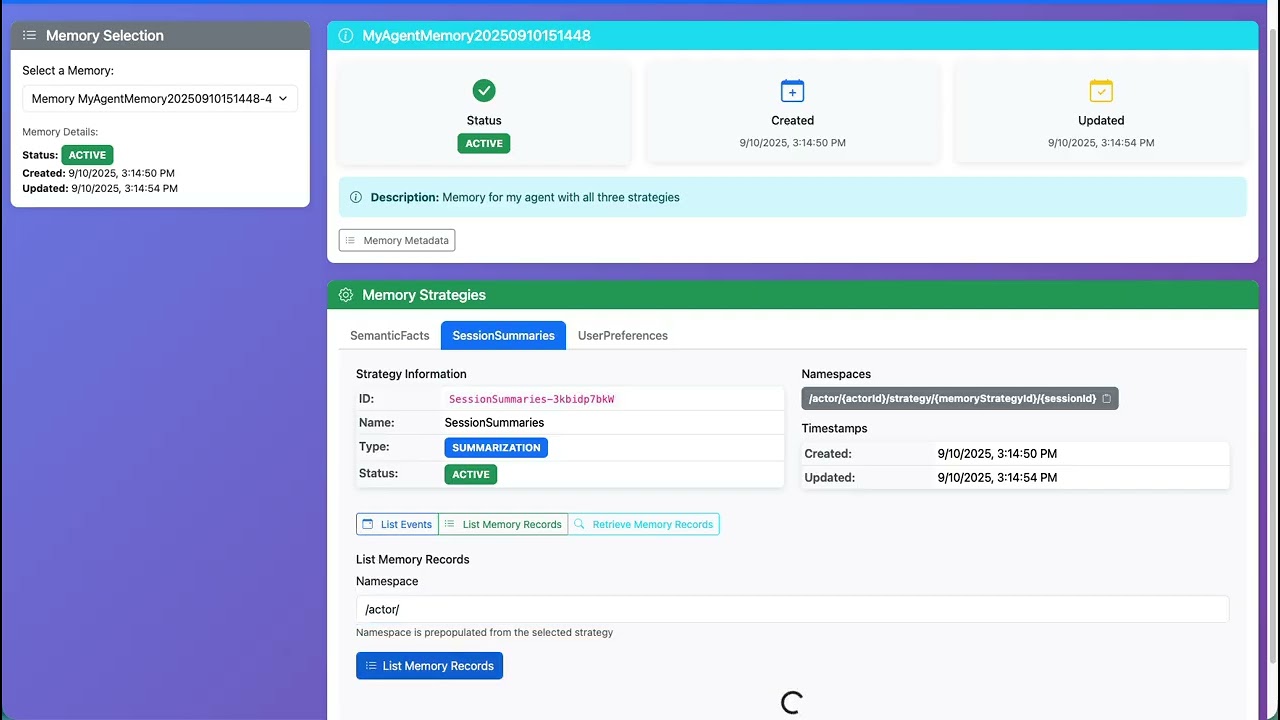
Task: Open the Select a Memory dropdown
Action: click(x=160, y=99)
